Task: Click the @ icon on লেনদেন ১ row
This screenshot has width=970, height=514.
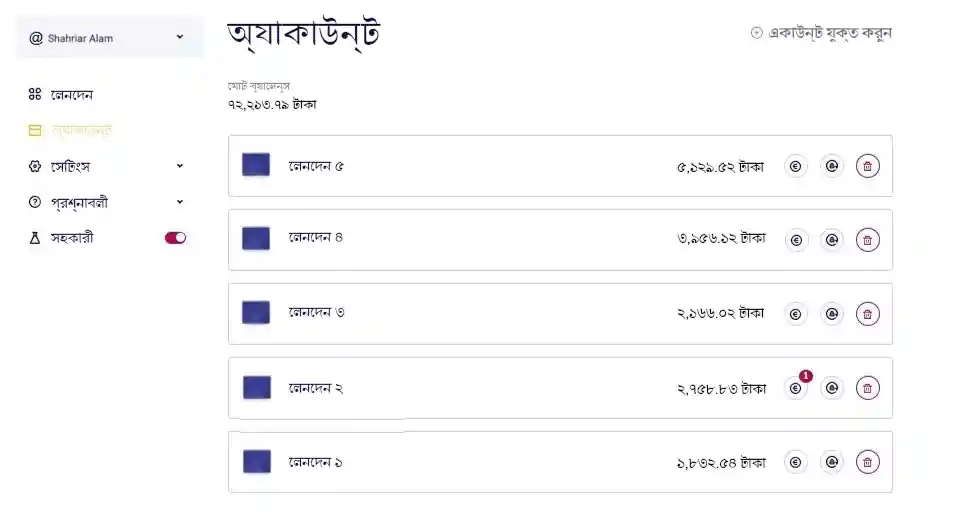Action: click(x=832, y=462)
